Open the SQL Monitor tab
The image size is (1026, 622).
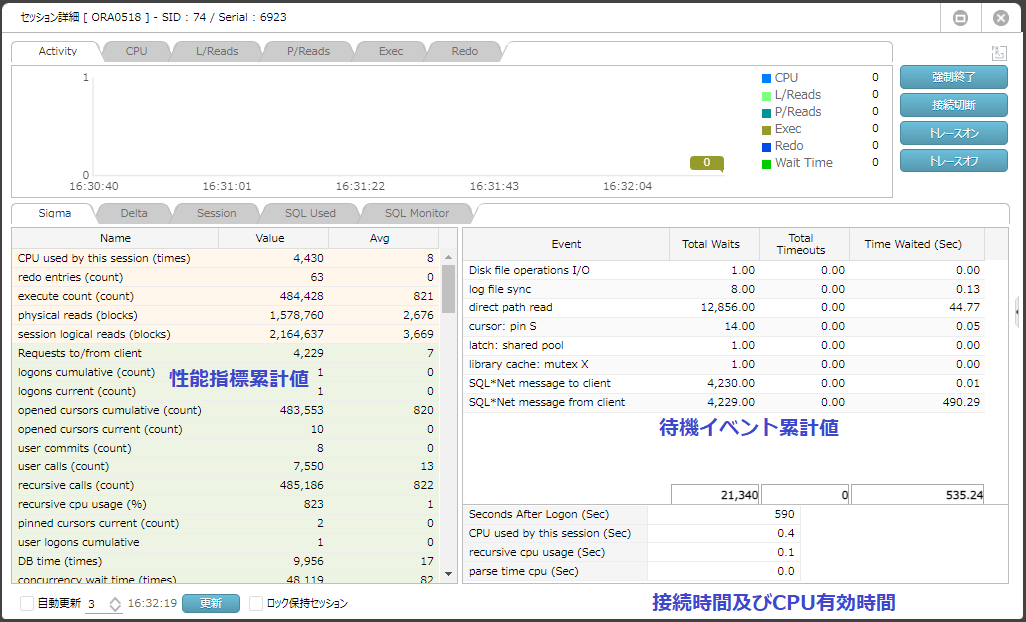tap(417, 213)
